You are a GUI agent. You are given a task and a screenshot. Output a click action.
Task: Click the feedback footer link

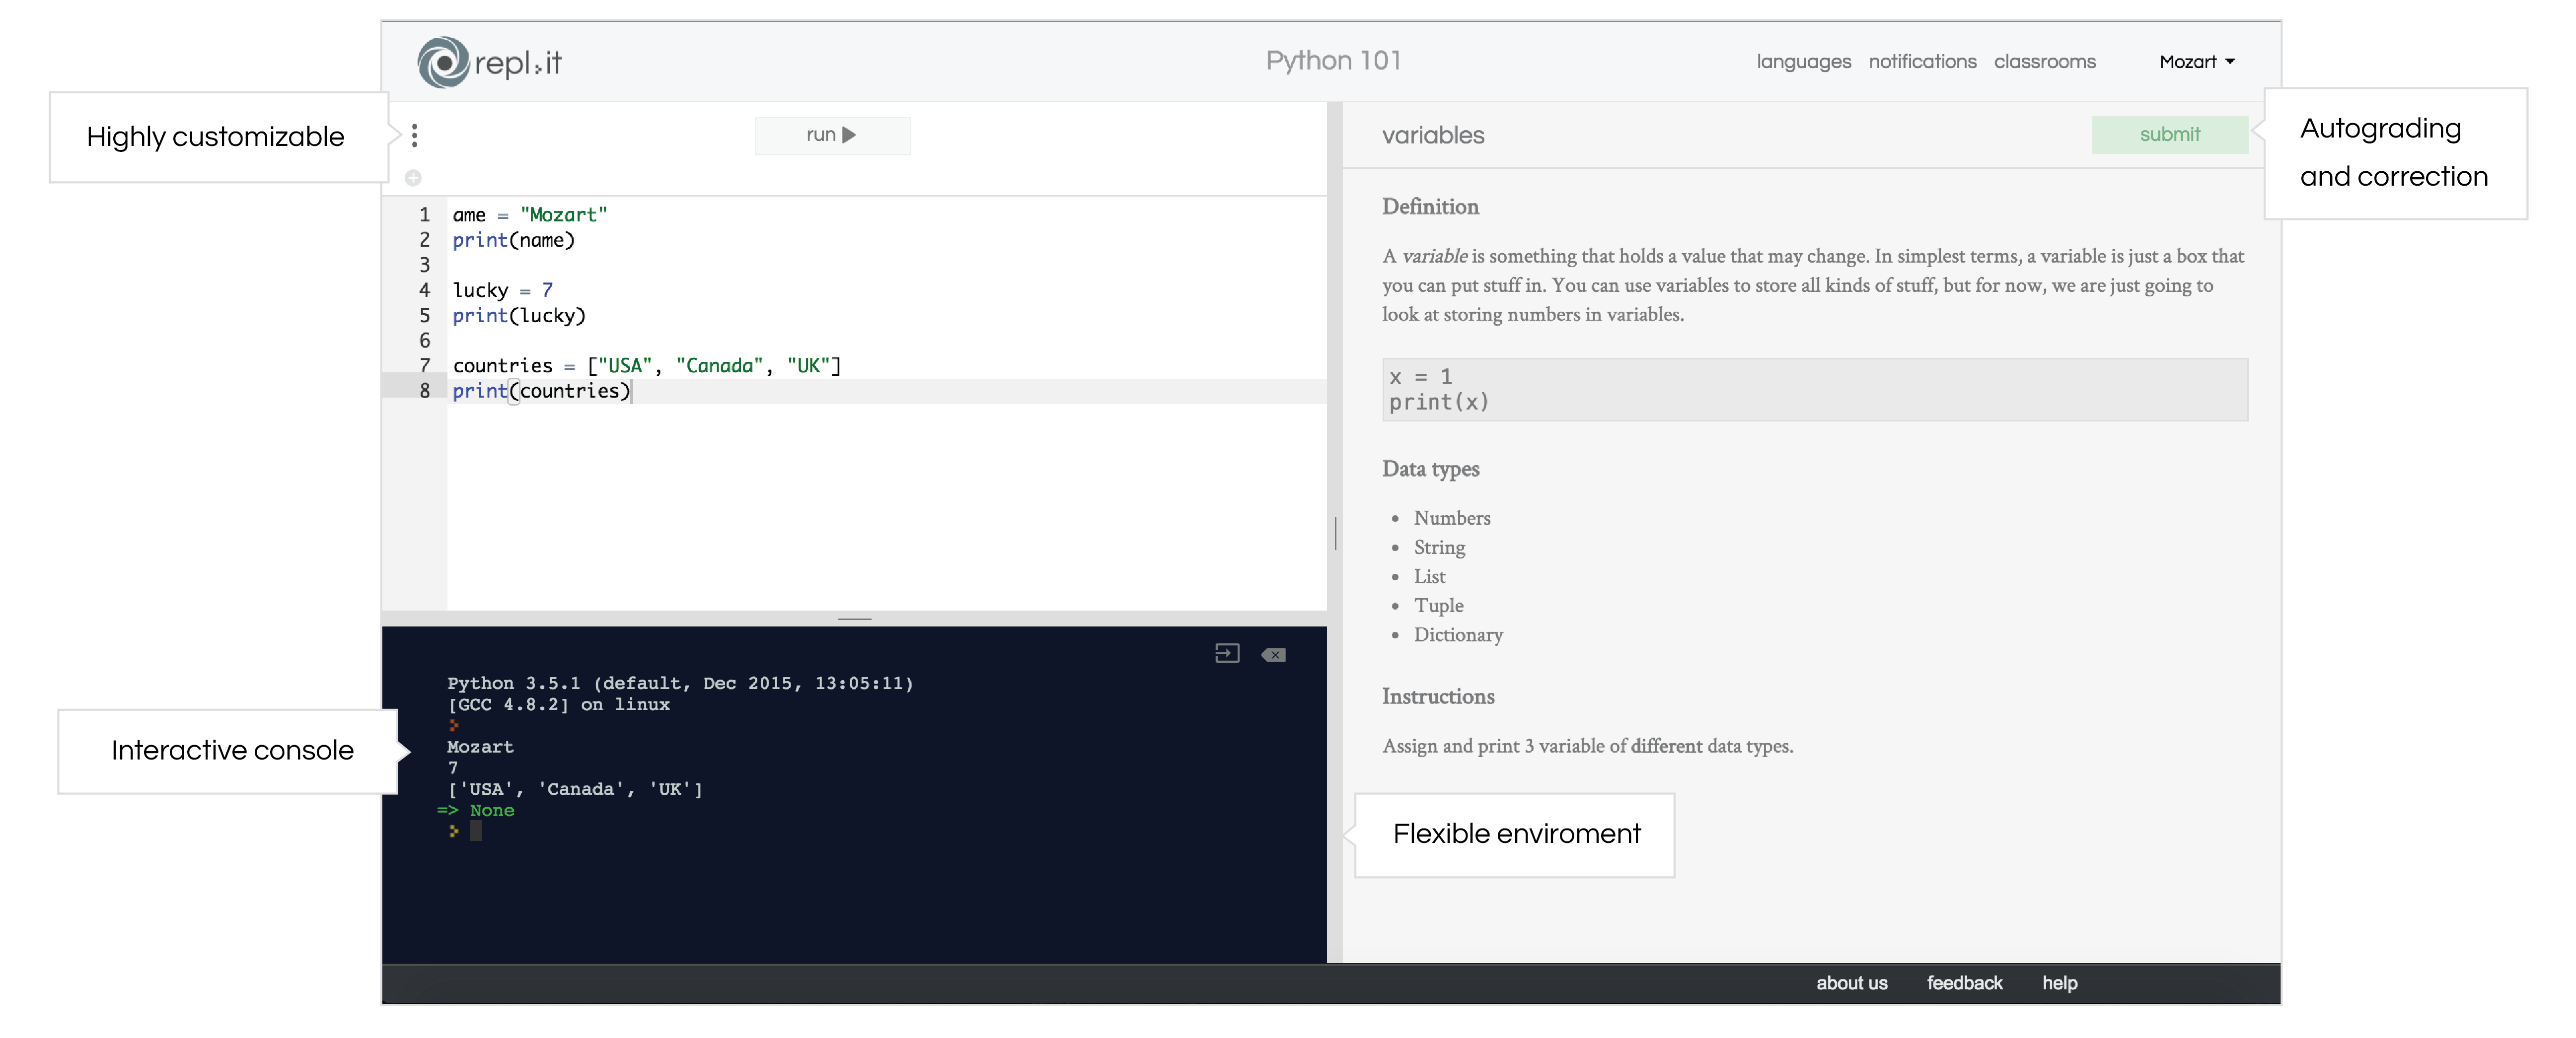point(1964,983)
